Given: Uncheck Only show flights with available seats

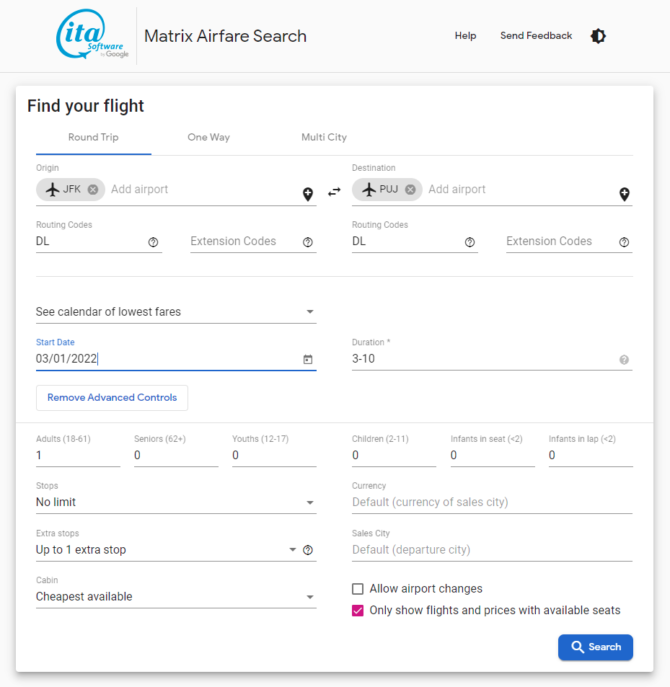Looking at the screenshot, I should pos(358,610).
